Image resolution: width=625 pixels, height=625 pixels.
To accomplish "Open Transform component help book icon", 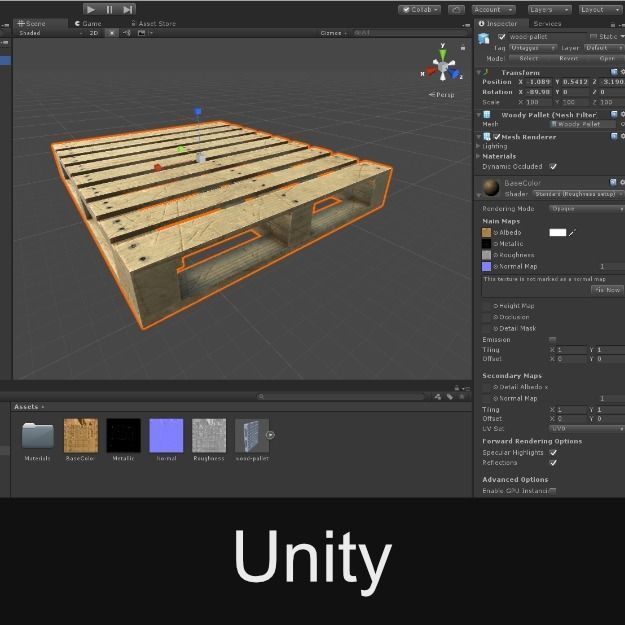I will click(614, 72).
